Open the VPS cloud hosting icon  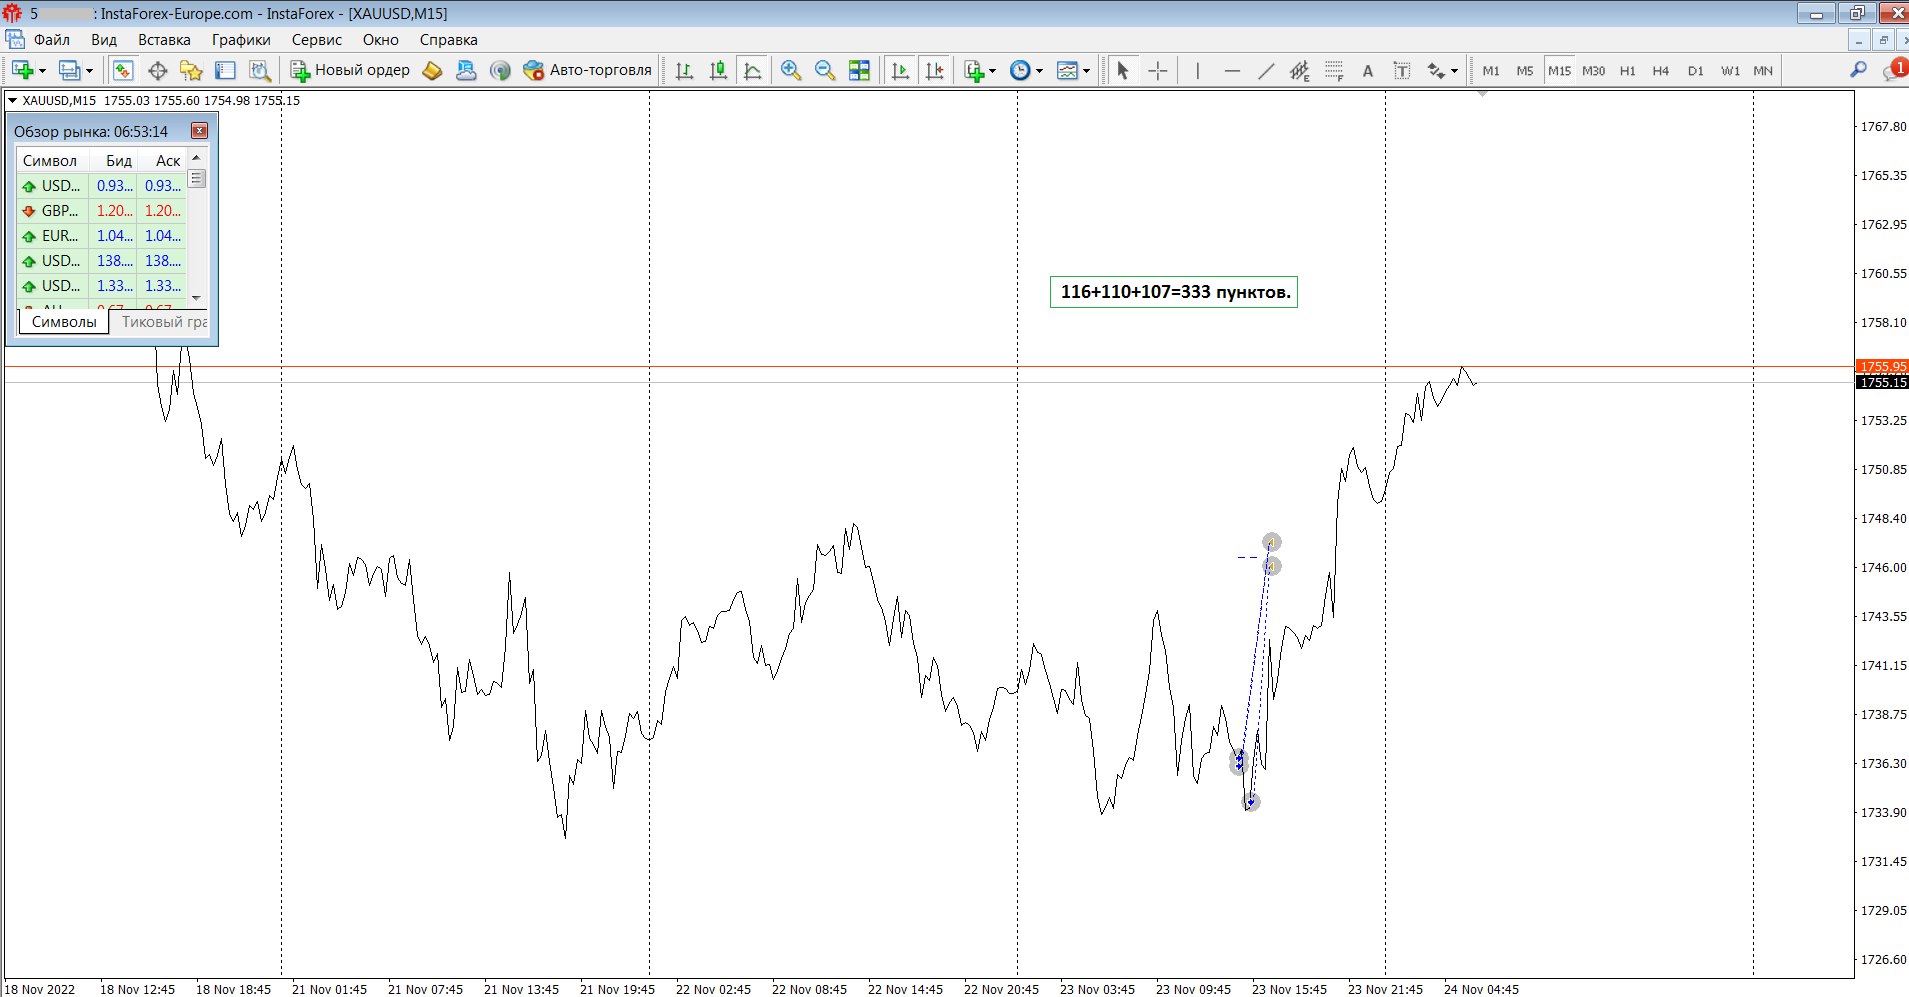pyautogui.click(x=466, y=70)
